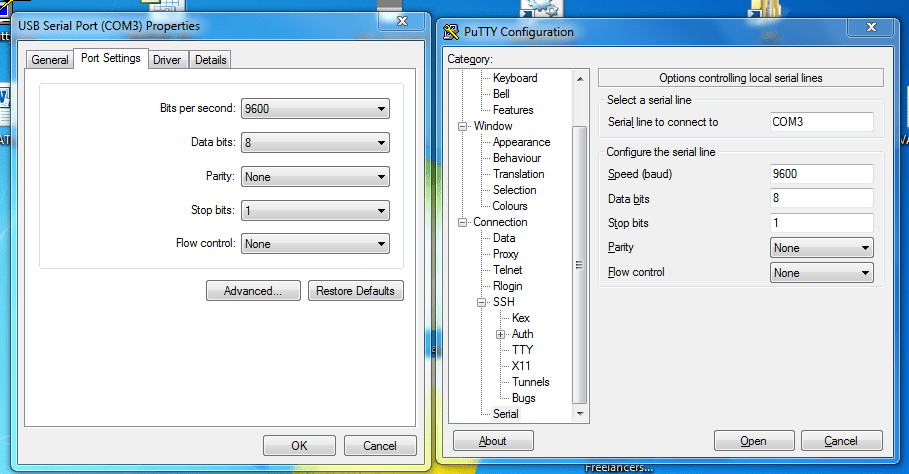Click the About button in PuTTY
Image resolution: width=909 pixels, height=474 pixels.
493,441
